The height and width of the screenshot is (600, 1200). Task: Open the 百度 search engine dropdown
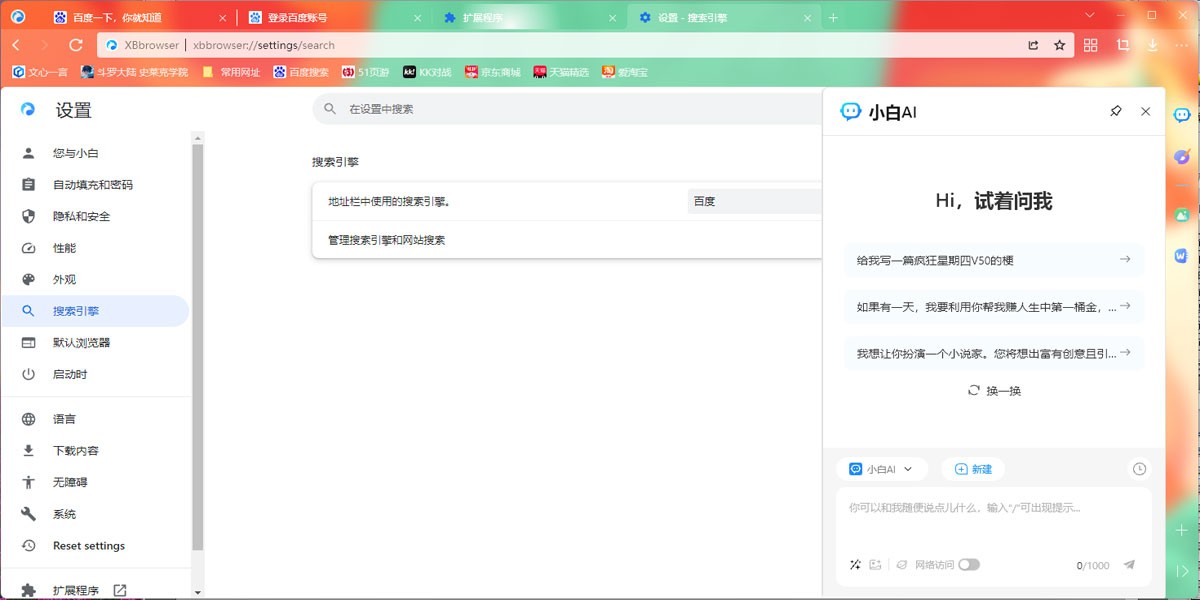tap(755, 201)
